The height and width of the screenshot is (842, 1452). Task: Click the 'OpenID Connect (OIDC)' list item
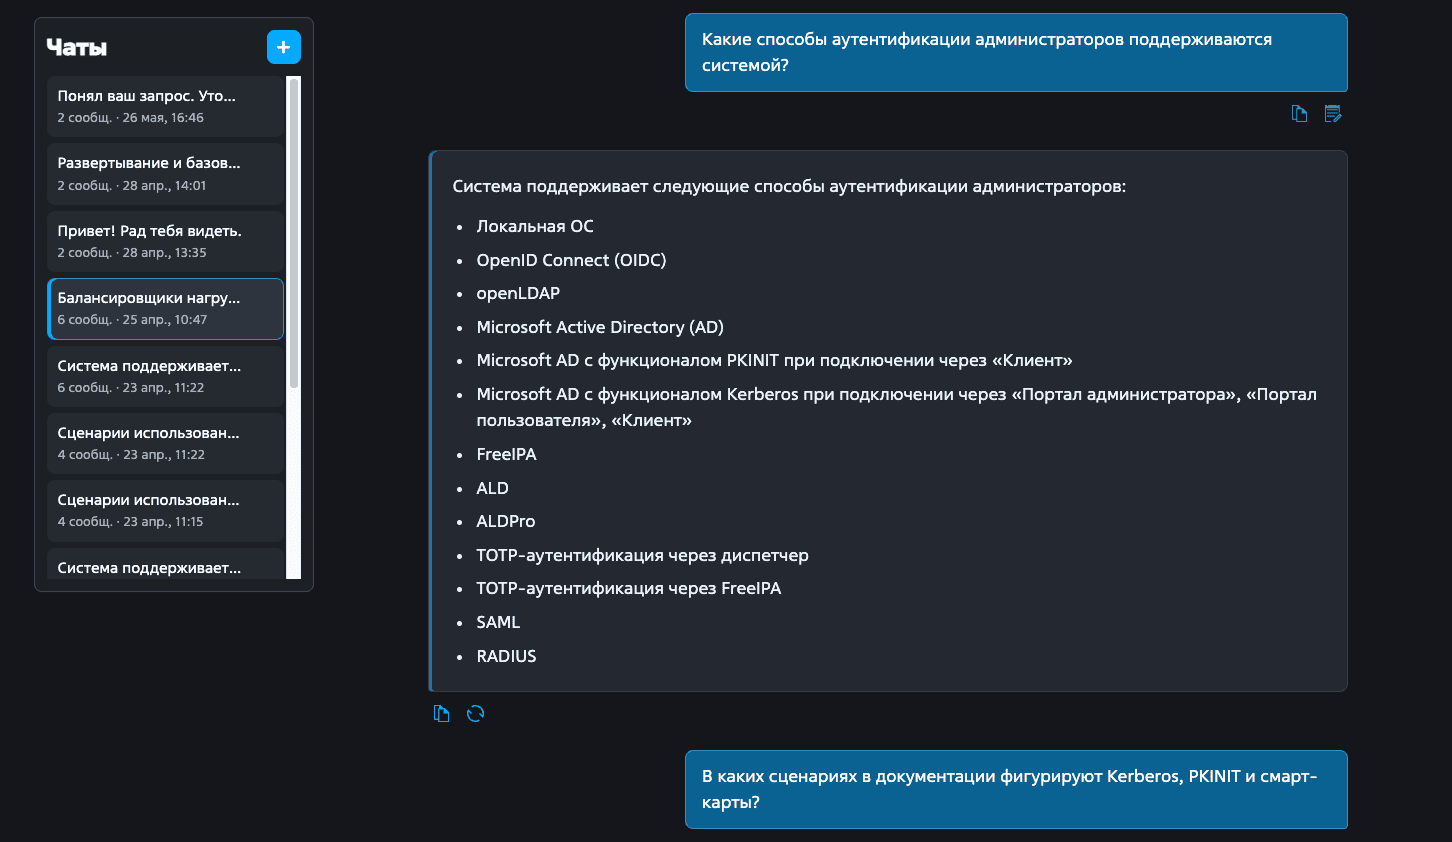[571, 260]
